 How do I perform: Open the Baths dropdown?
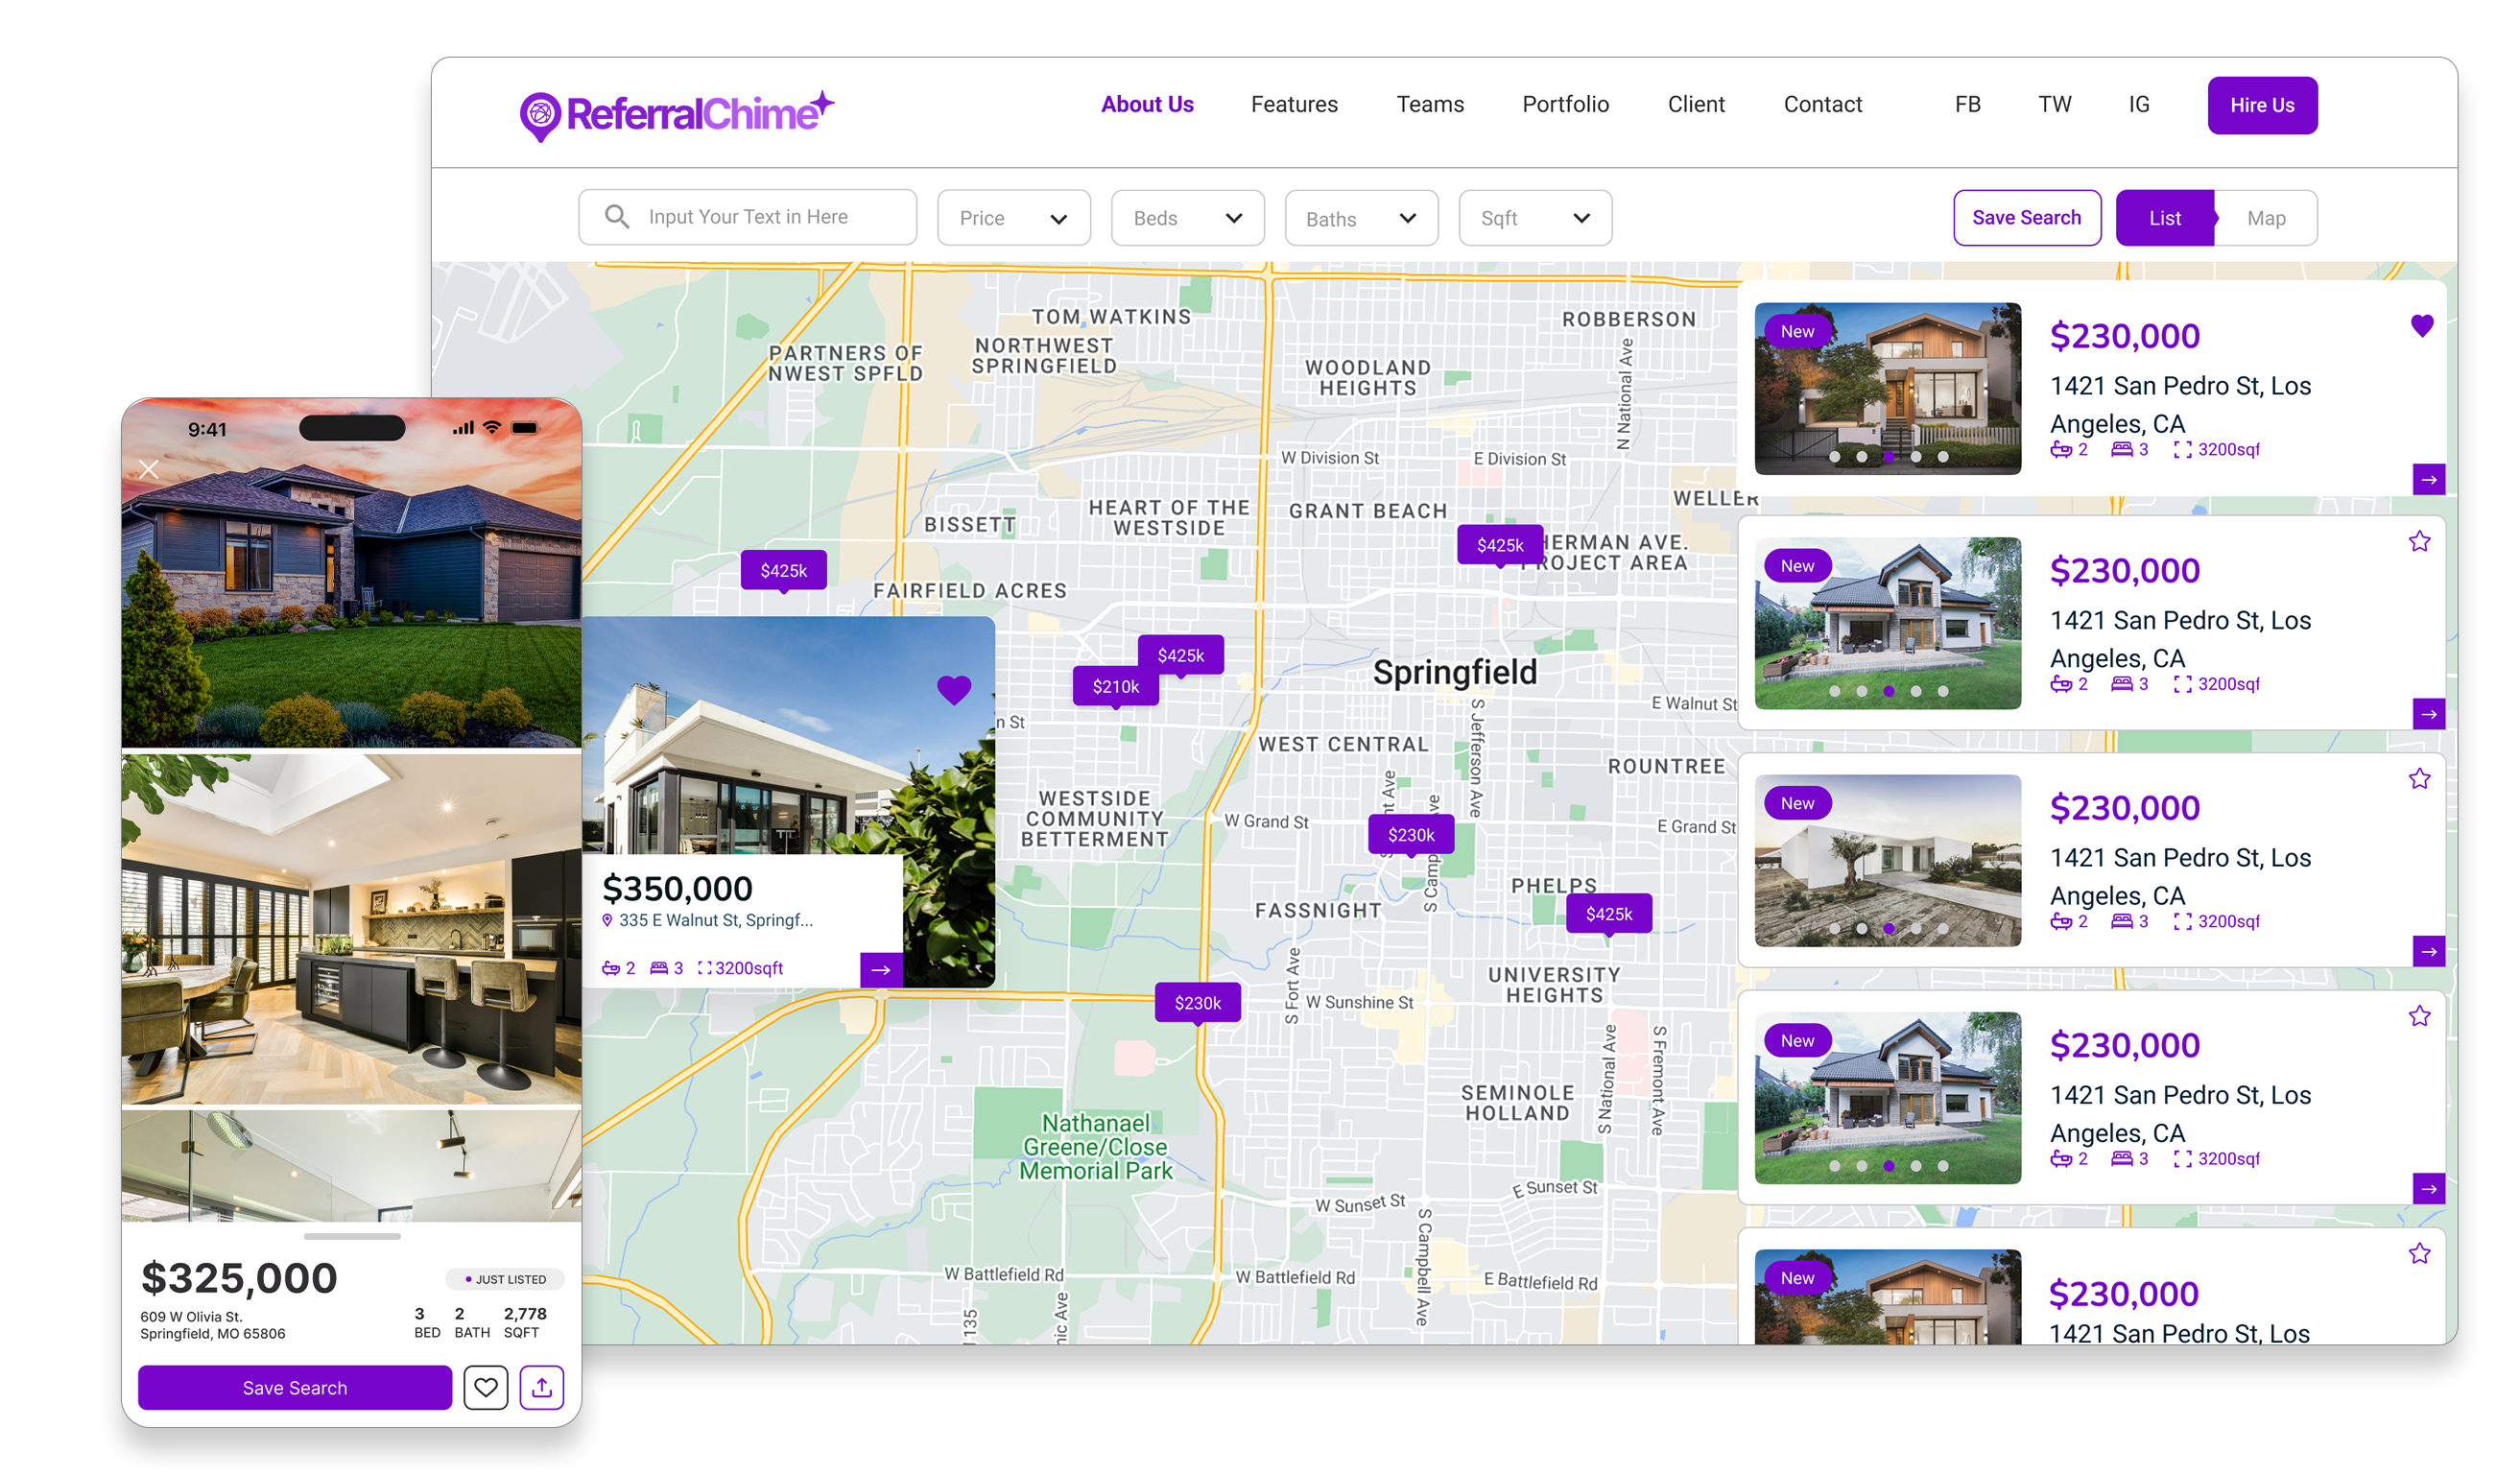[1361, 217]
